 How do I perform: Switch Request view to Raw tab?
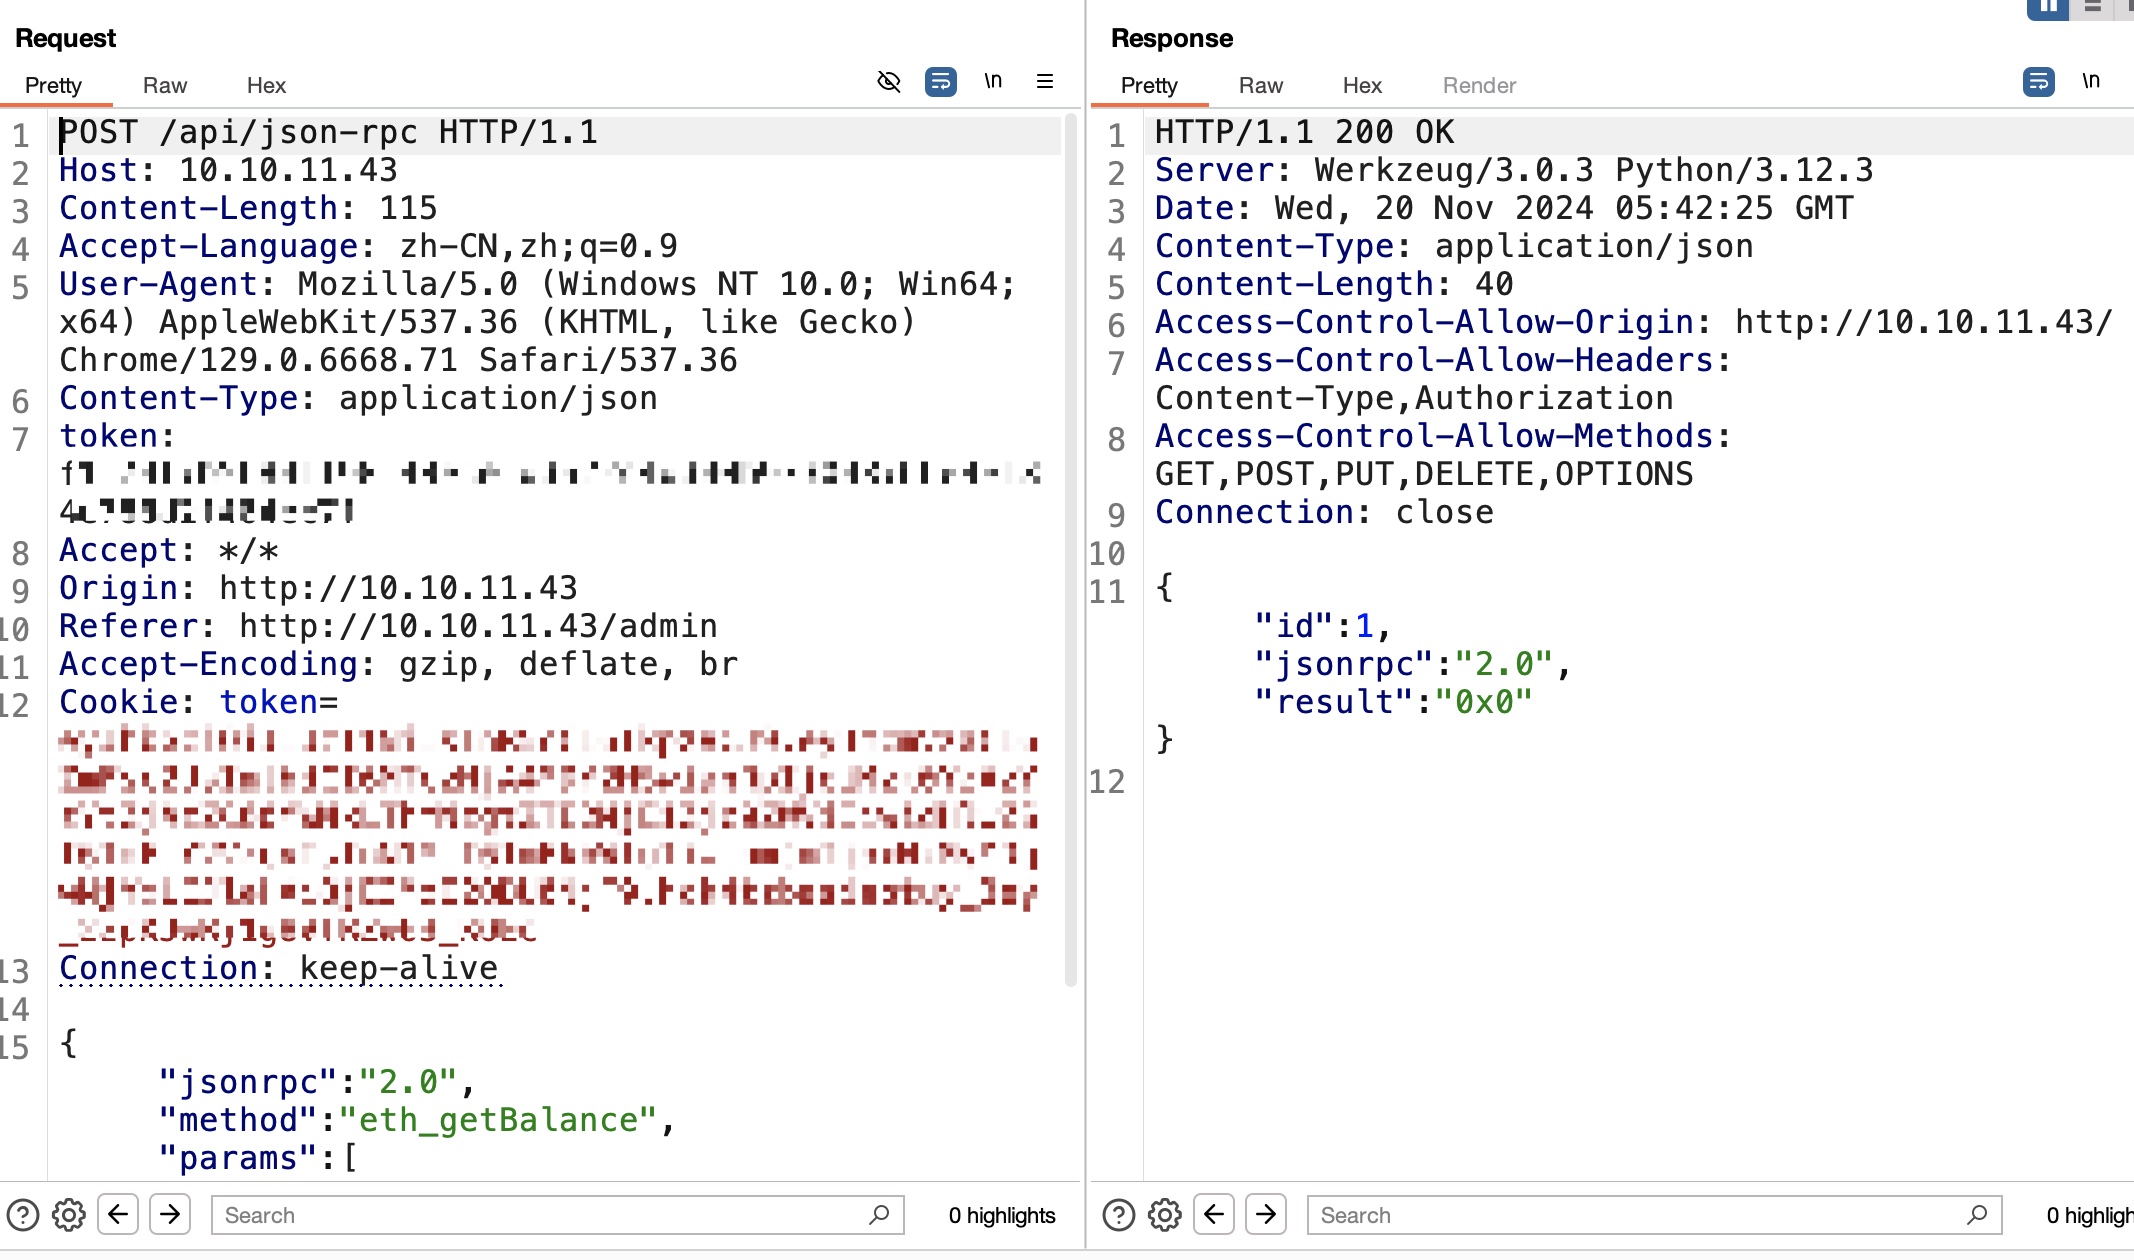pos(165,86)
